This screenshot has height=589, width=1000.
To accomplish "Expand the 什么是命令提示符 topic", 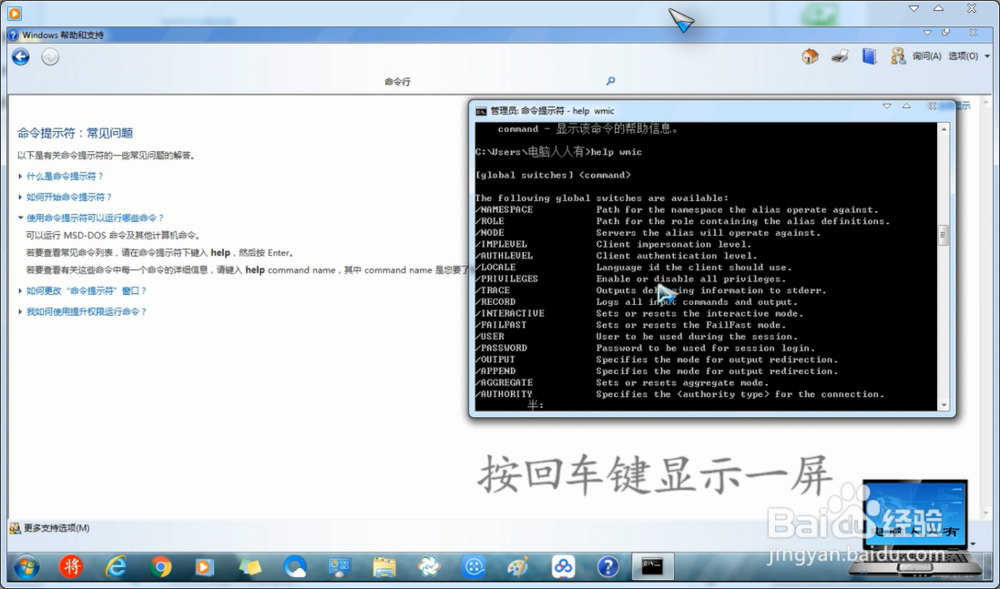I will click(64, 176).
